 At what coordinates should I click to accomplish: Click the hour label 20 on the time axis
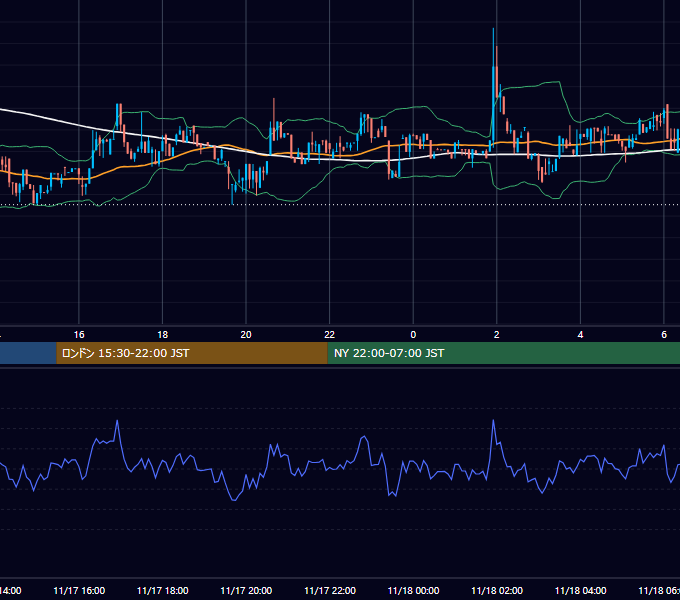coord(246,335)
